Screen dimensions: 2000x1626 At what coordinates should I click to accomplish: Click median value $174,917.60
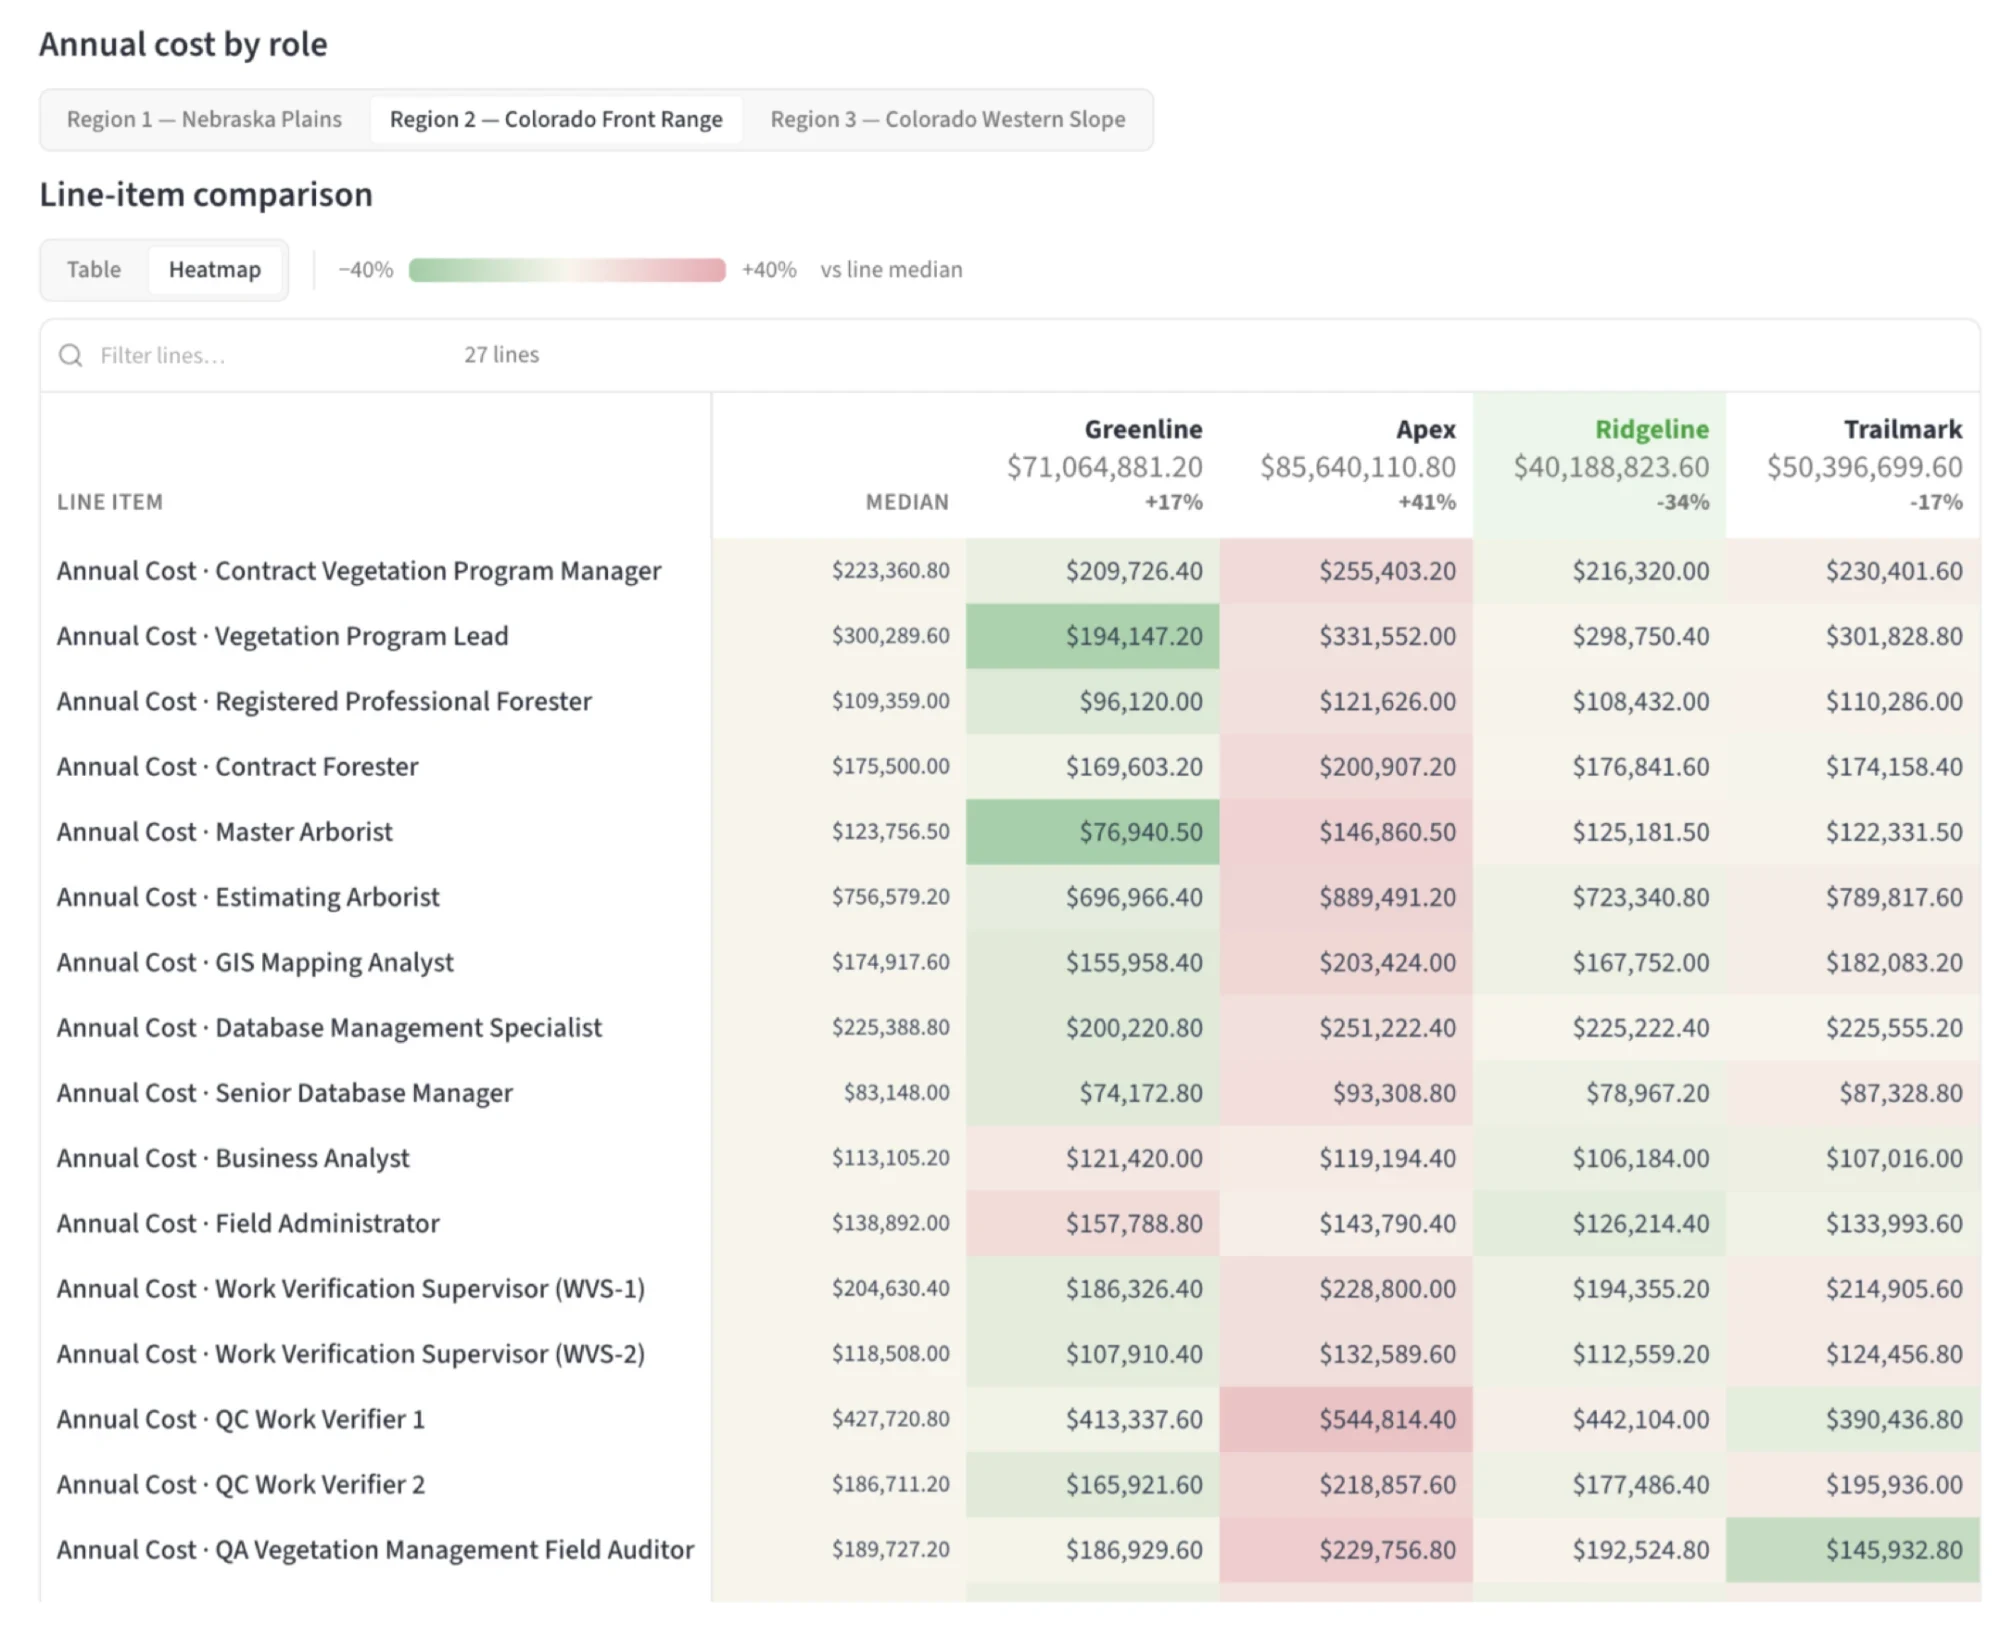[x=890, y=962]
